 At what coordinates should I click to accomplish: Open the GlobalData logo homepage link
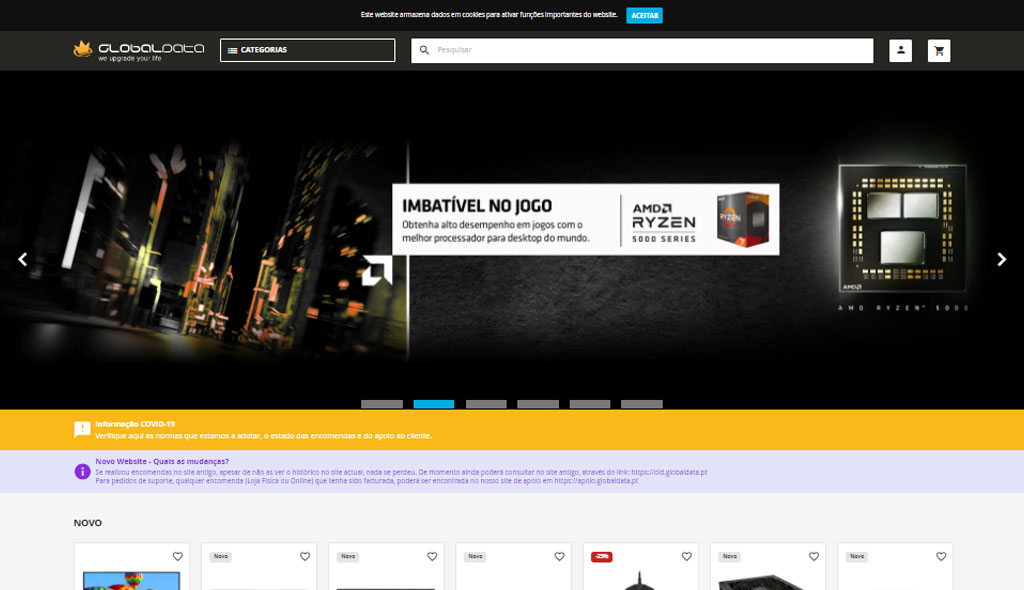tap(138, 50)
